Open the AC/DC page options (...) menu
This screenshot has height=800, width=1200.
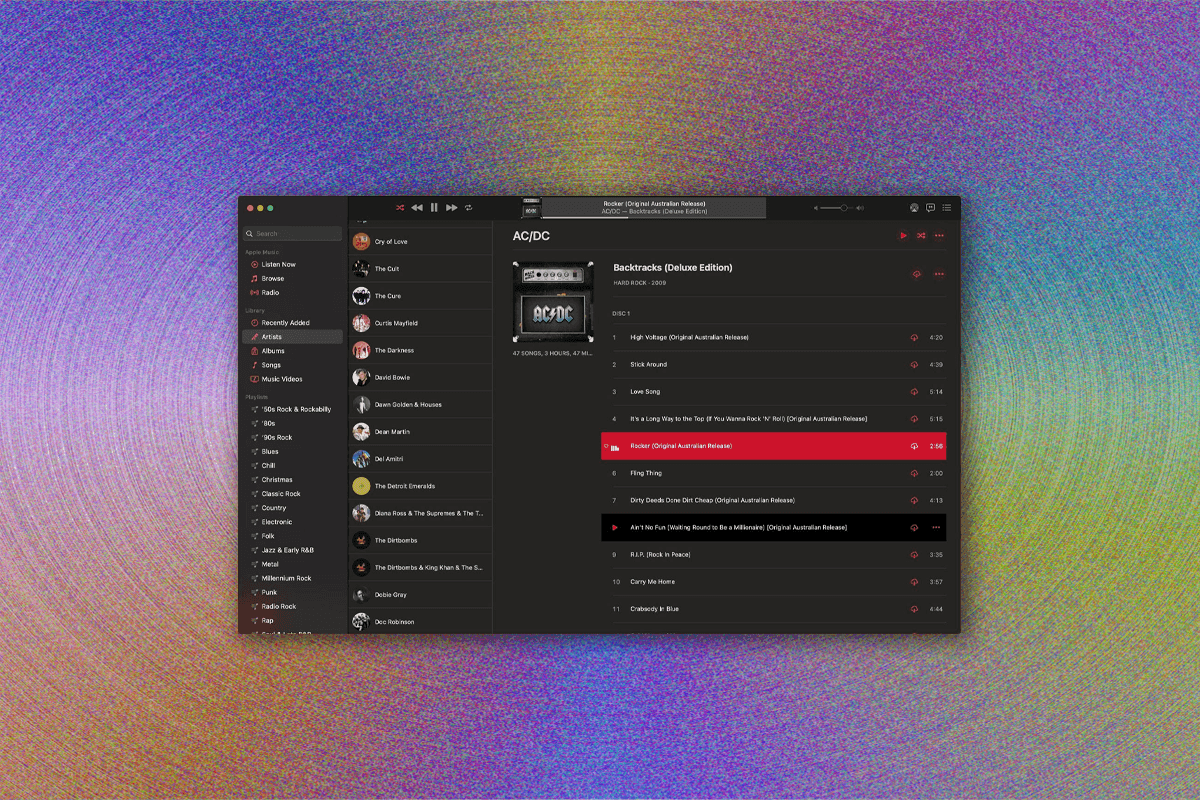(937, 235)
